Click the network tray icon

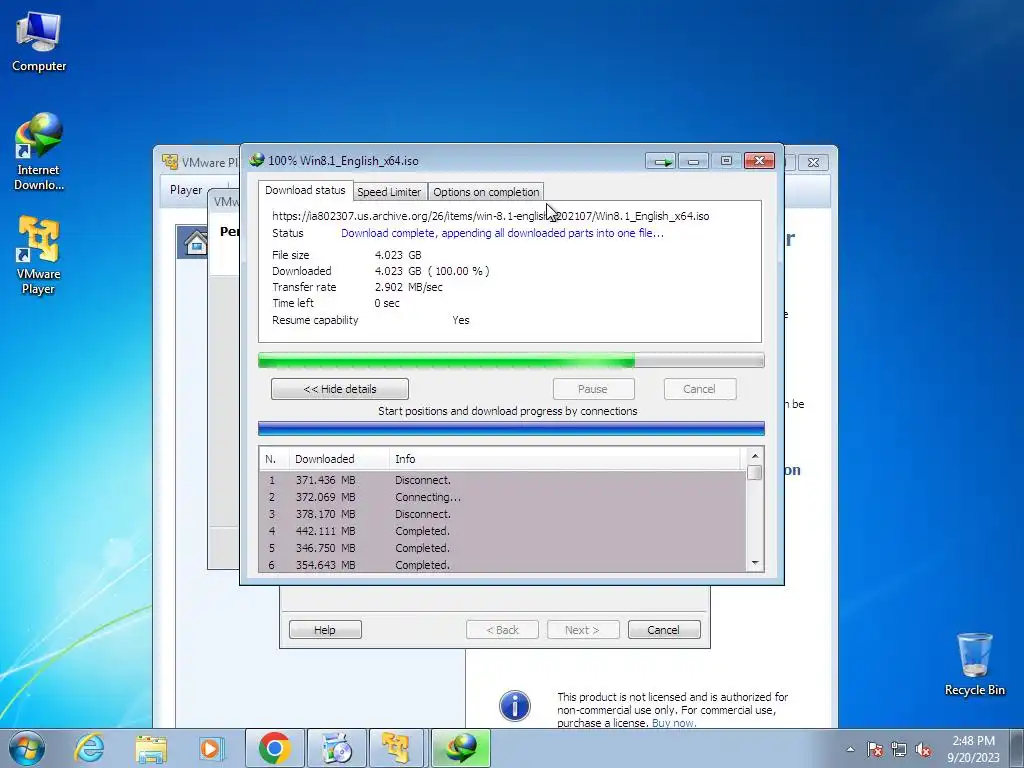(899, 749)
